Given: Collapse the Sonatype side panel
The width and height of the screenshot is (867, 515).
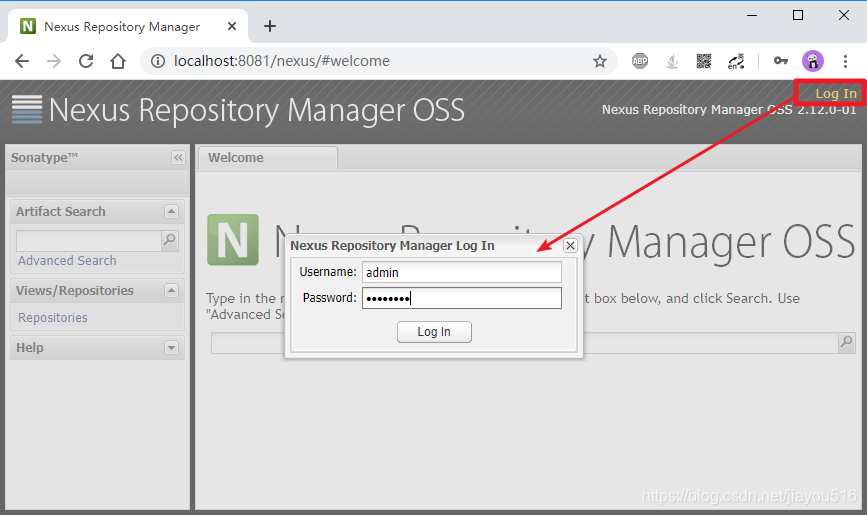Looking at the screenshot, I should pos(178,158).
